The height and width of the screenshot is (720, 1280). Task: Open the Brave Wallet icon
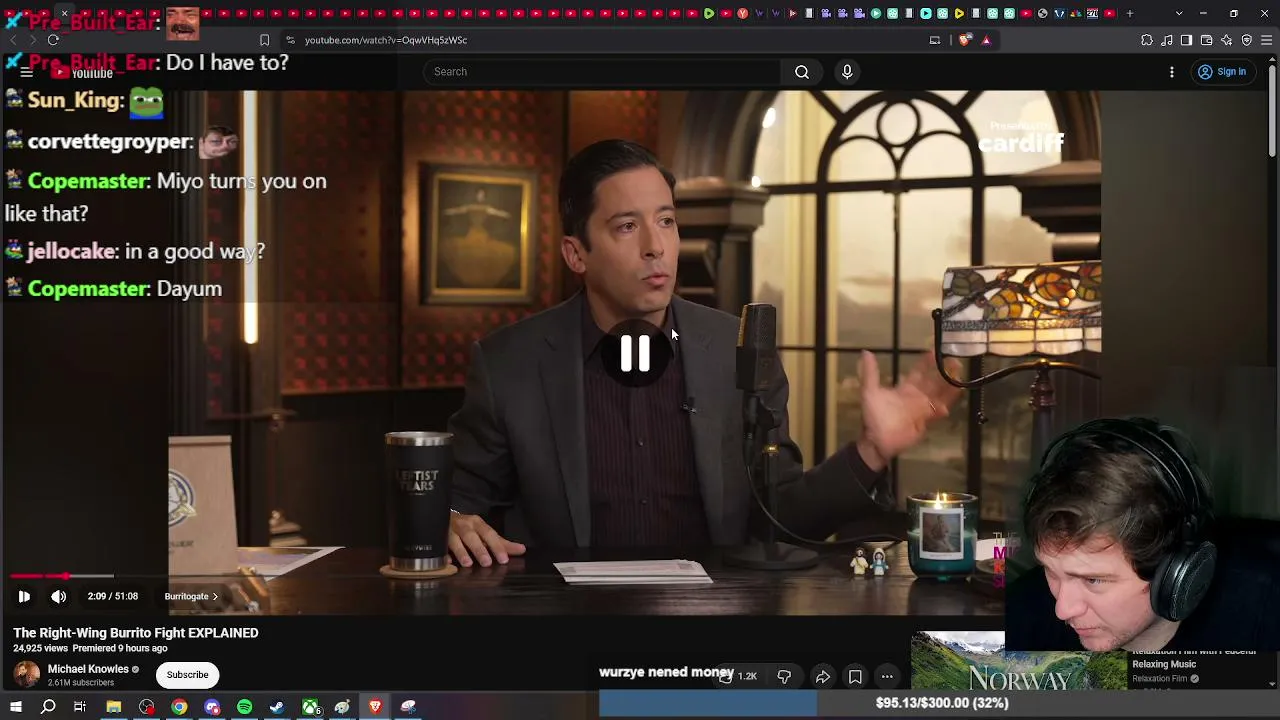(x=1206, y=40)
